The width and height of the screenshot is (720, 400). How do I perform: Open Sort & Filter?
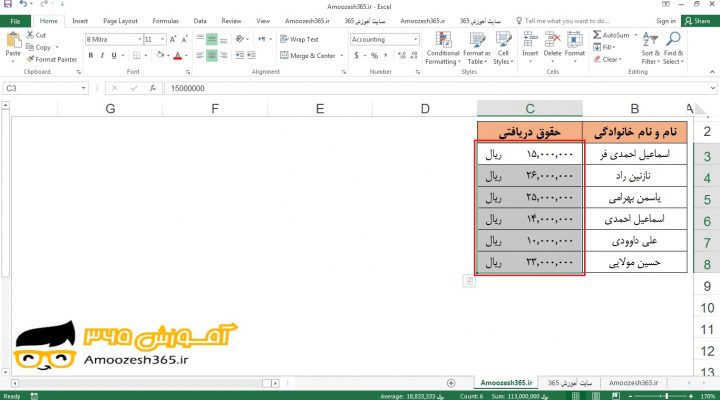coord(650,48)
